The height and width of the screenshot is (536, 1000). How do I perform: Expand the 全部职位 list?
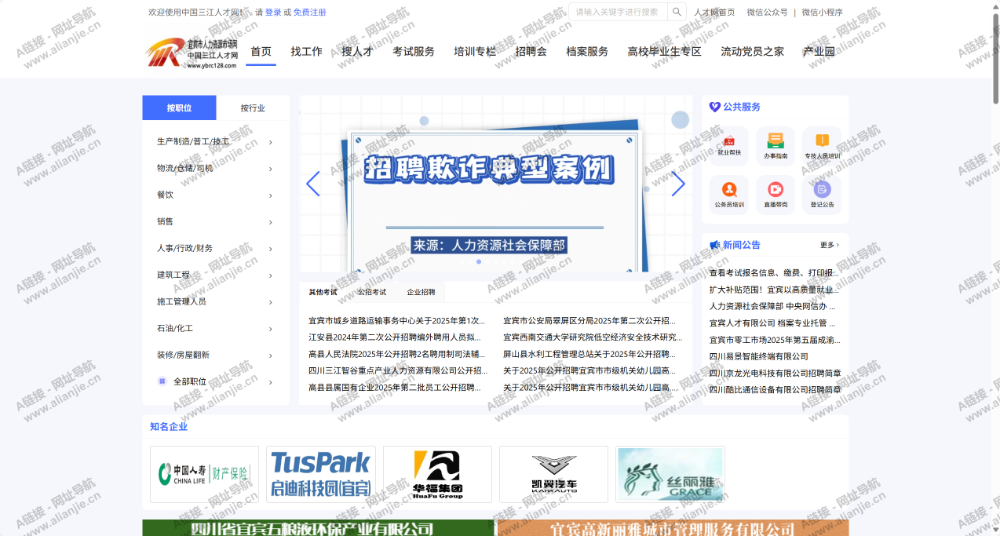coord(215,381)
